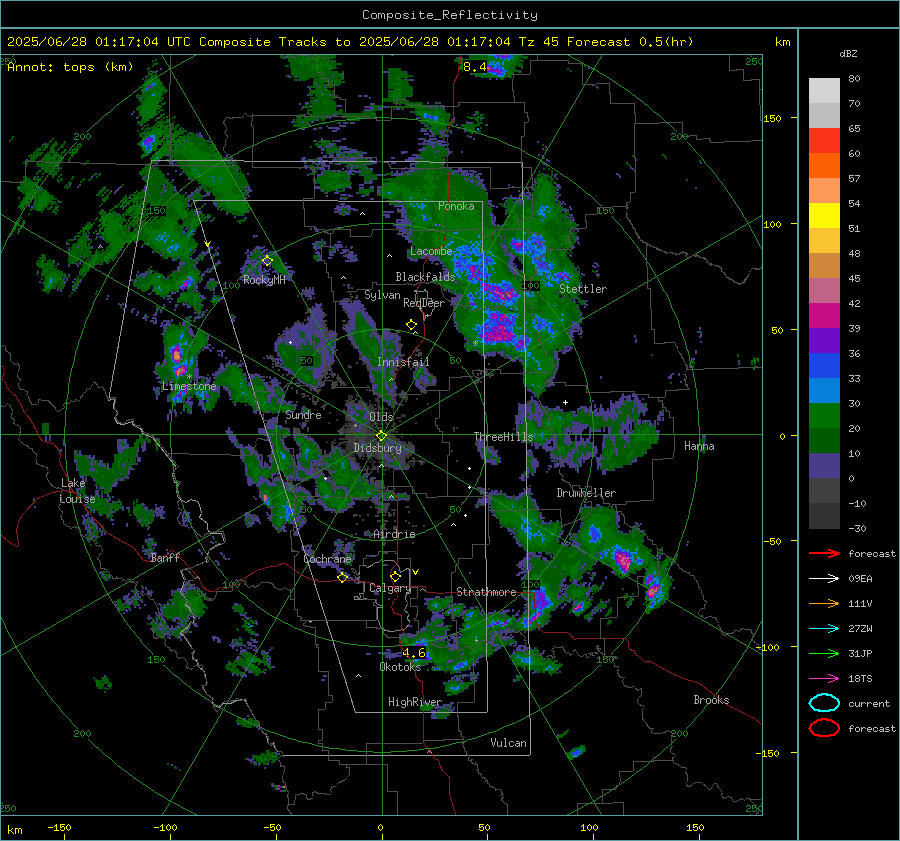
Task: Click the white 09EA arrow icon
Action: tap(824, 579)
